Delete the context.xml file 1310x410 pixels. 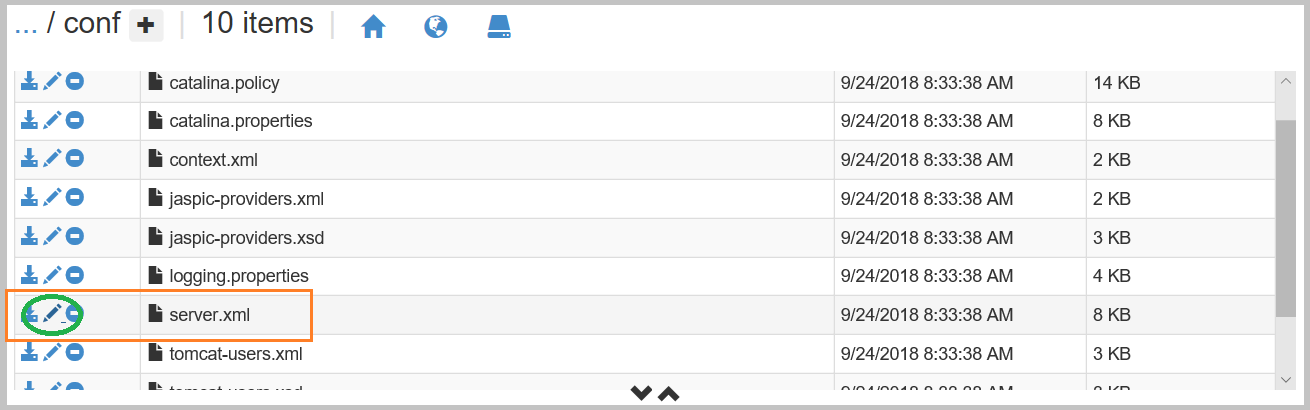pyautogui.click(x=74, y=159)
